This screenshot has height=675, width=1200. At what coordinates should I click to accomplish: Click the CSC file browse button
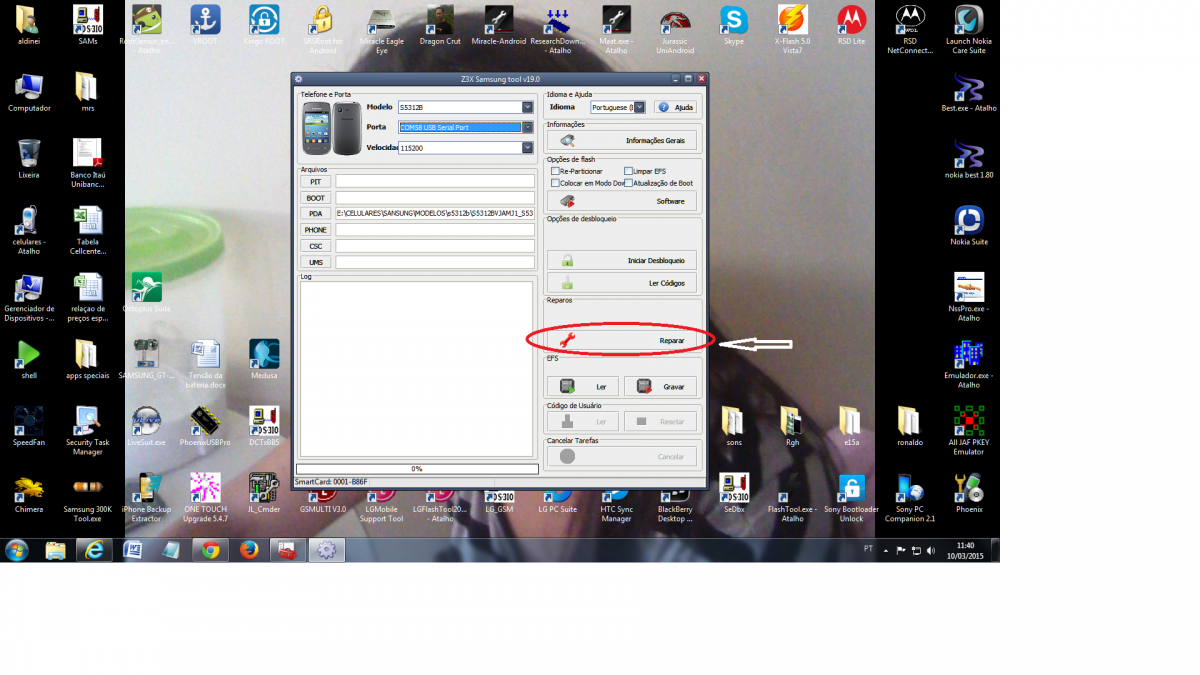316,246
